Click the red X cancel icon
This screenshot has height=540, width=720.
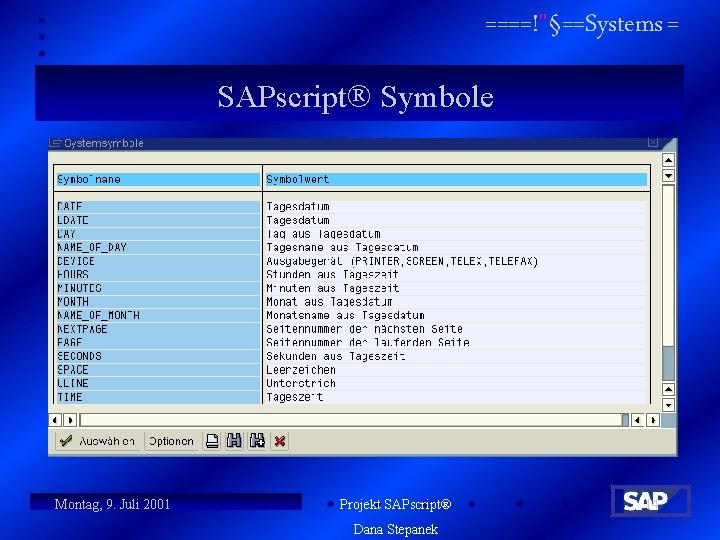280,441
